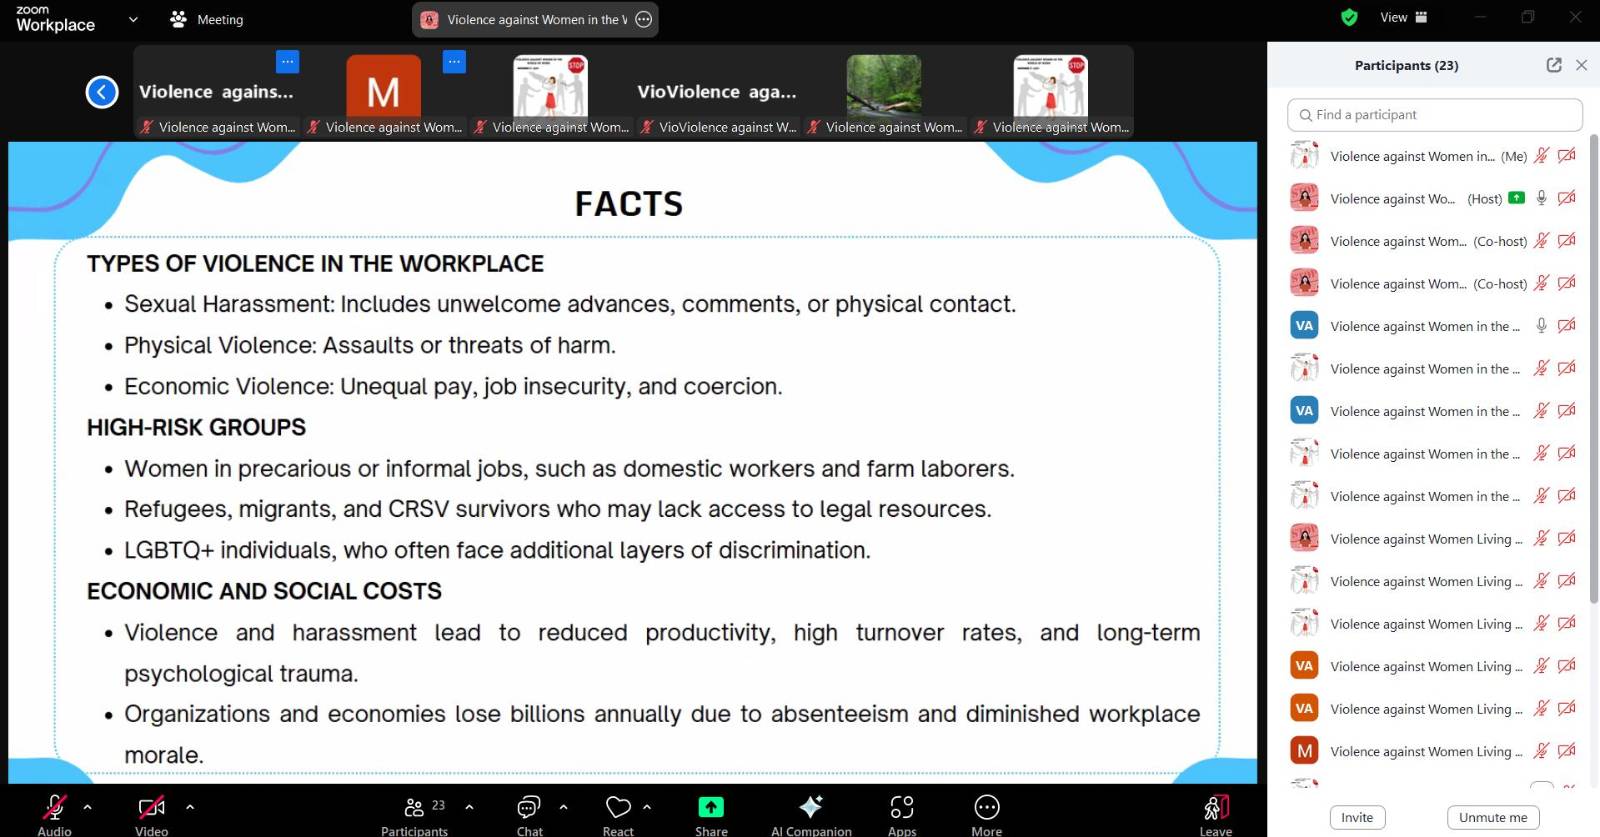Open the Apps icon
Screen dimensions: 1600x837
pos(902,807)
